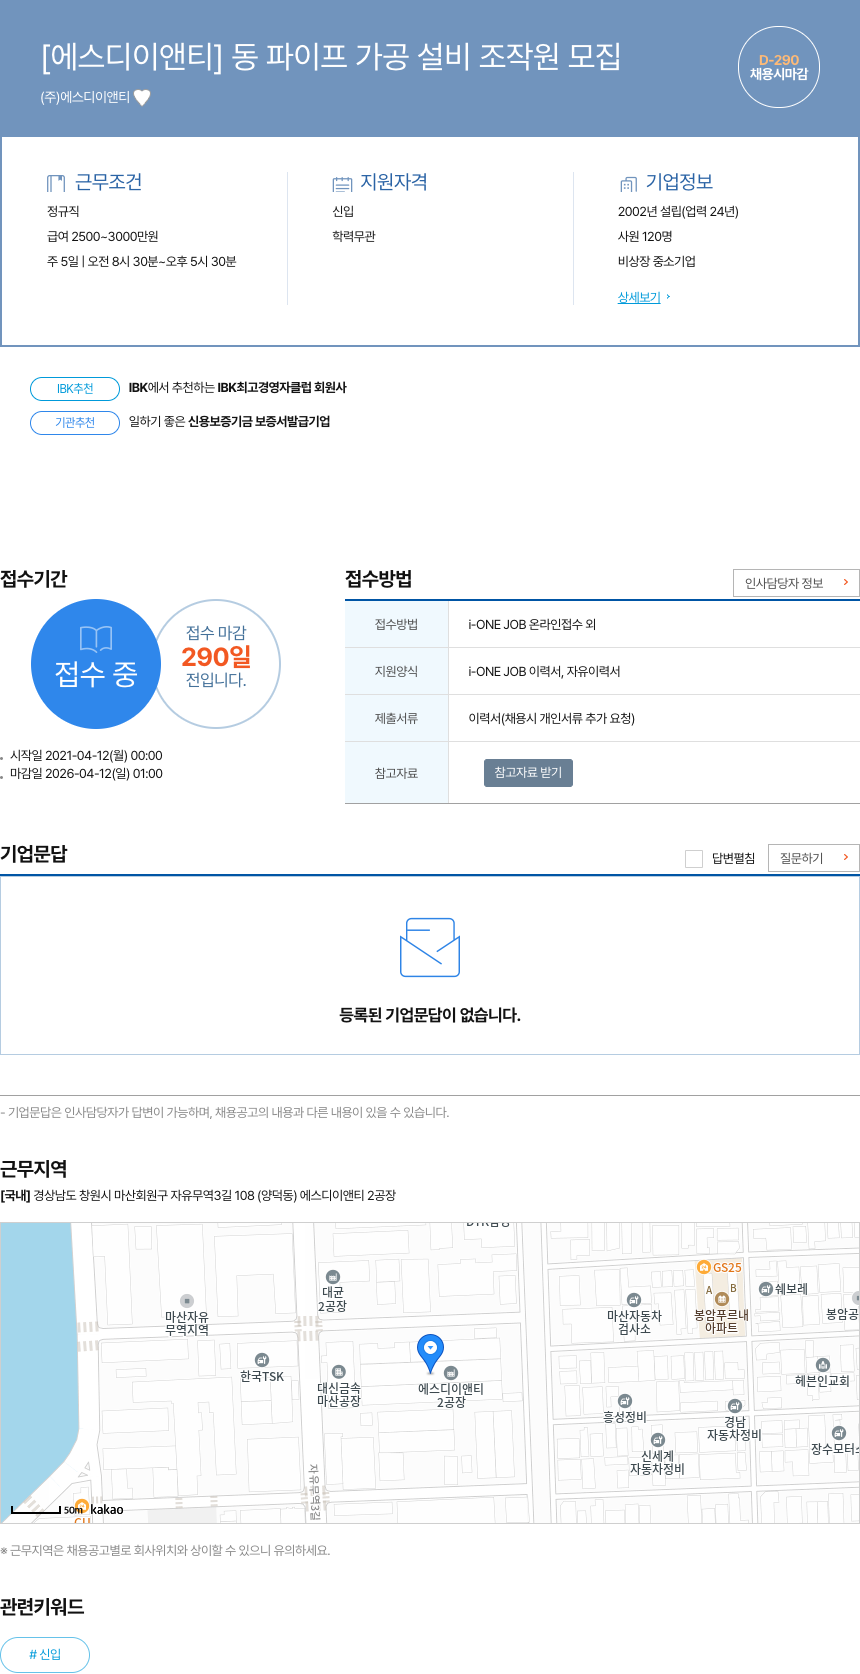Click the job title heading text

click(331, 56)
